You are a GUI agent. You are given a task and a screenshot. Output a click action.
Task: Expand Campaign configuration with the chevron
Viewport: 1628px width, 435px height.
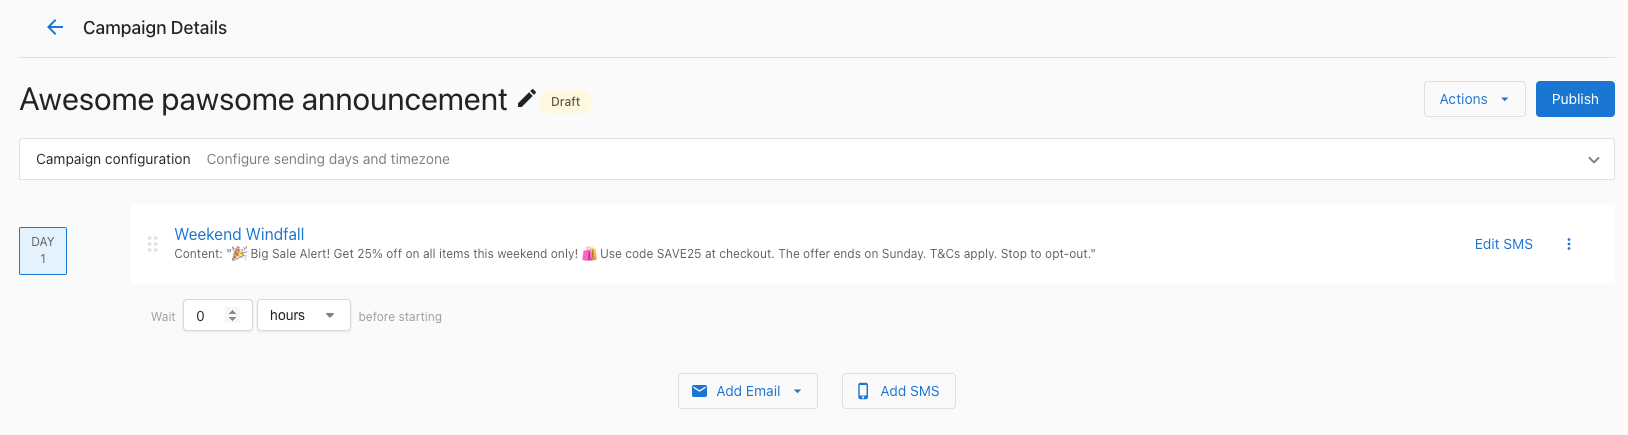(x=1593, y=160)
